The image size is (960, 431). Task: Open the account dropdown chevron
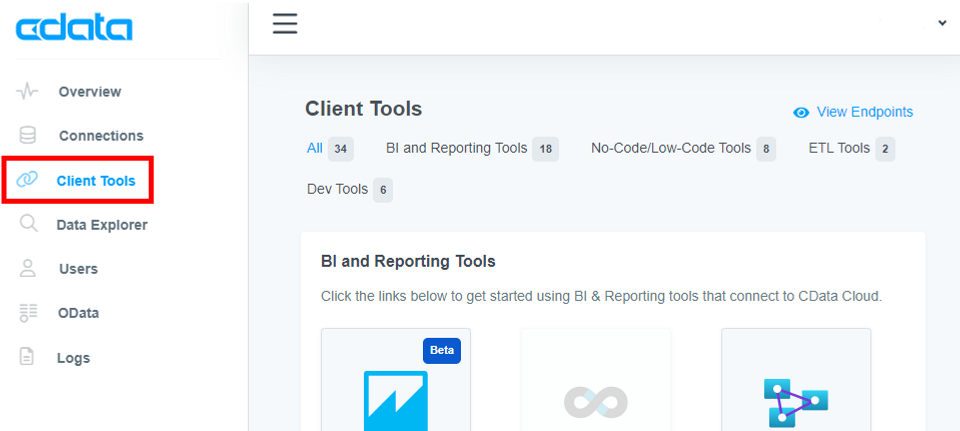point(942,23)
